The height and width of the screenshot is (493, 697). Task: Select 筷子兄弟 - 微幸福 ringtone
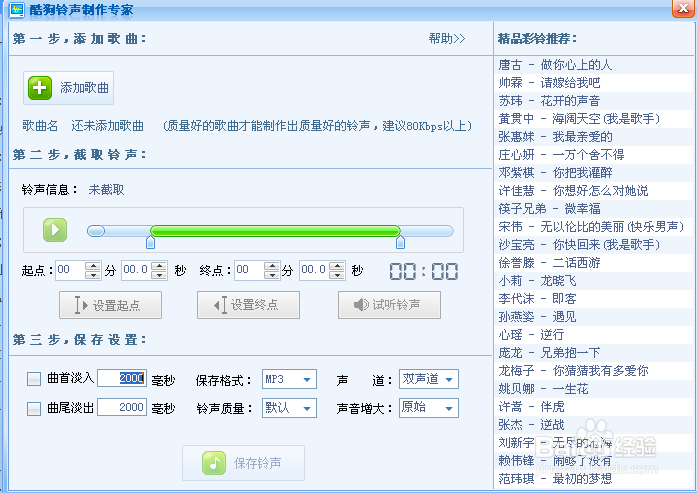(594, 209)
